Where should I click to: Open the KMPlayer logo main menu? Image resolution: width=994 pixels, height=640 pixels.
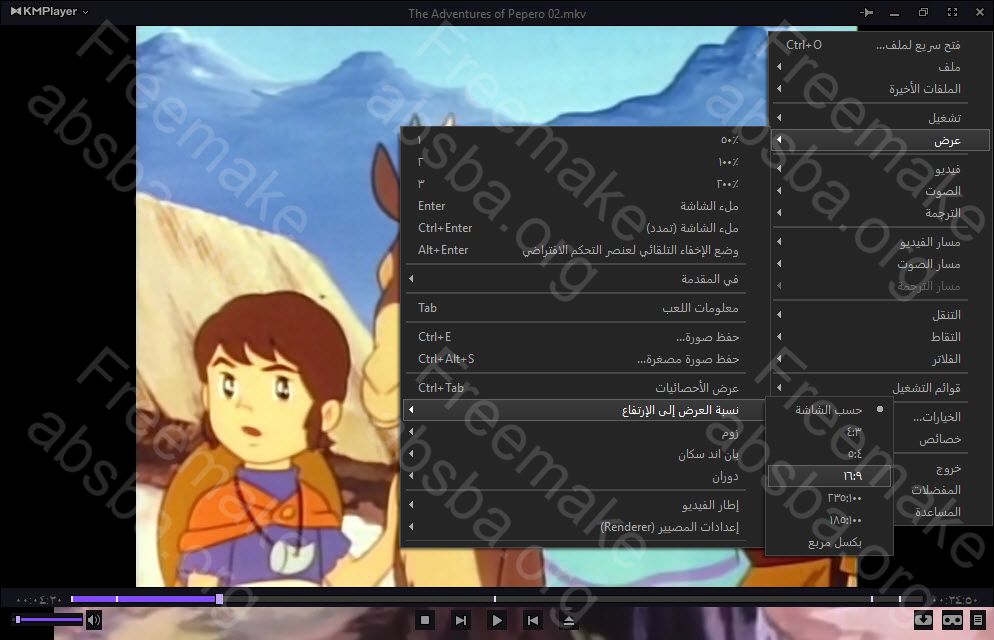[49, 11]
